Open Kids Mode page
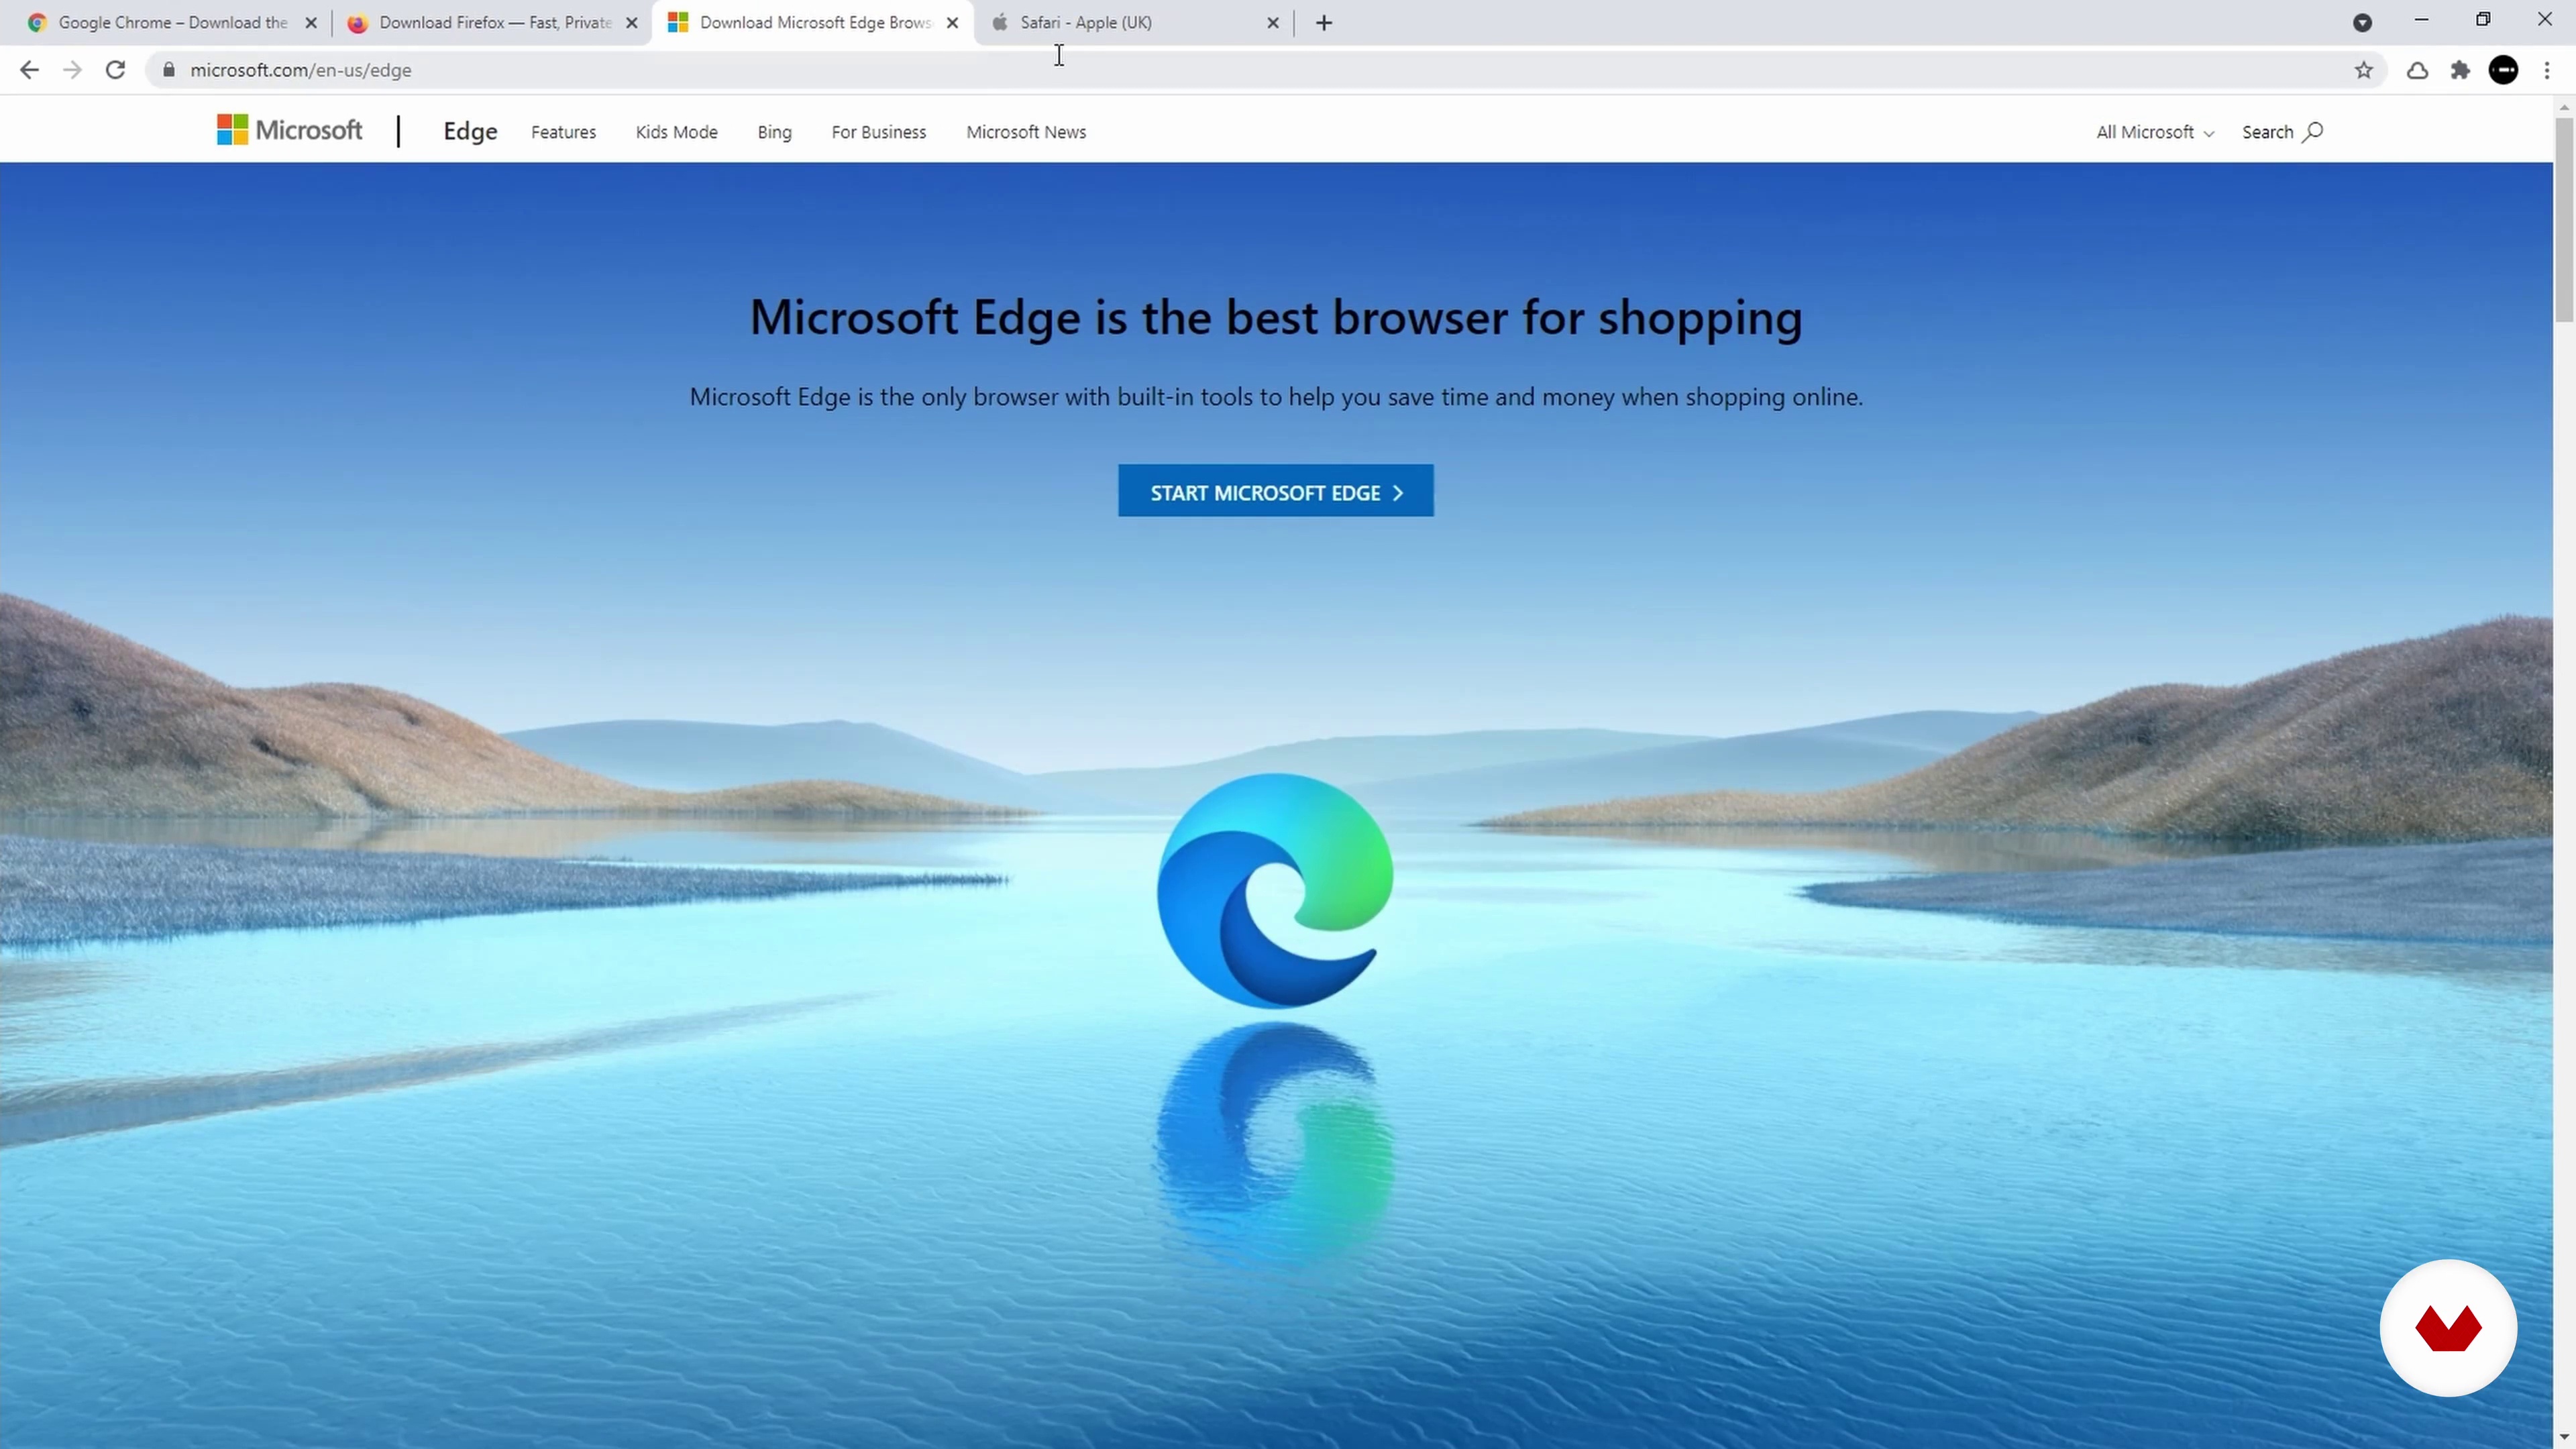Screen dimensions: 2576x1449 pyautogui.click(x=676, y=132)
